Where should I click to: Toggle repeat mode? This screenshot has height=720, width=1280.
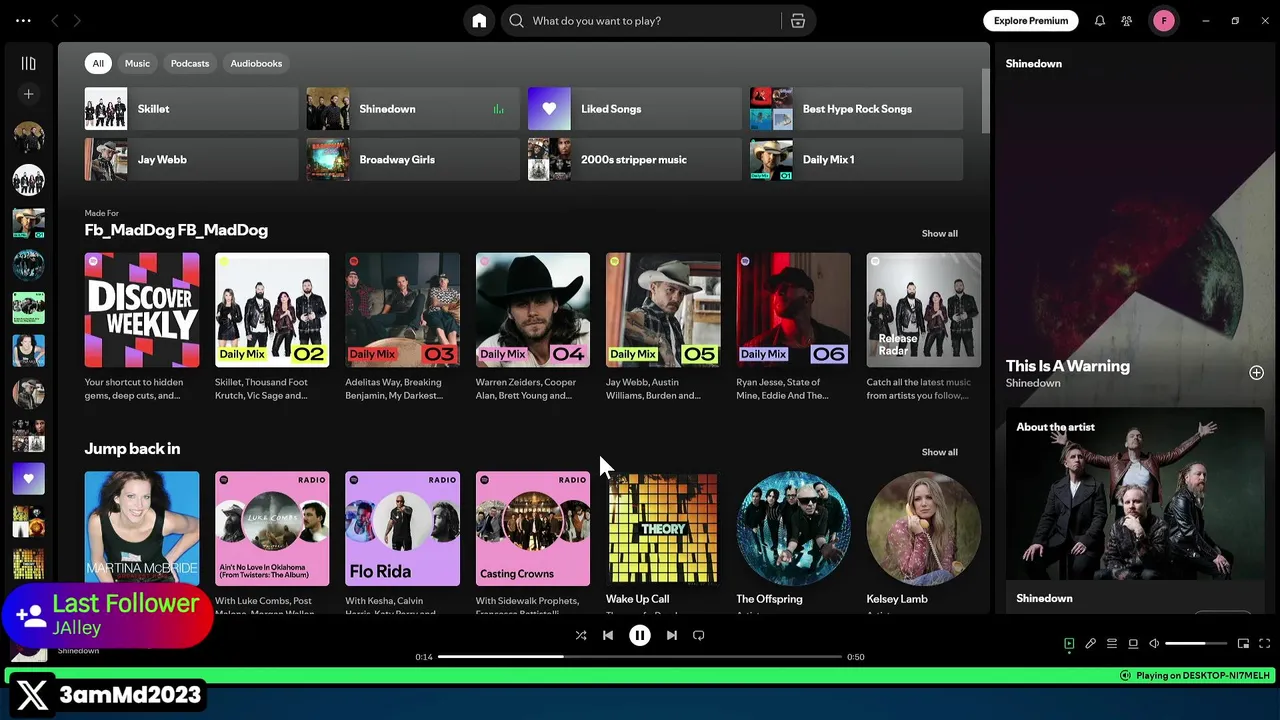click(699, 636)
